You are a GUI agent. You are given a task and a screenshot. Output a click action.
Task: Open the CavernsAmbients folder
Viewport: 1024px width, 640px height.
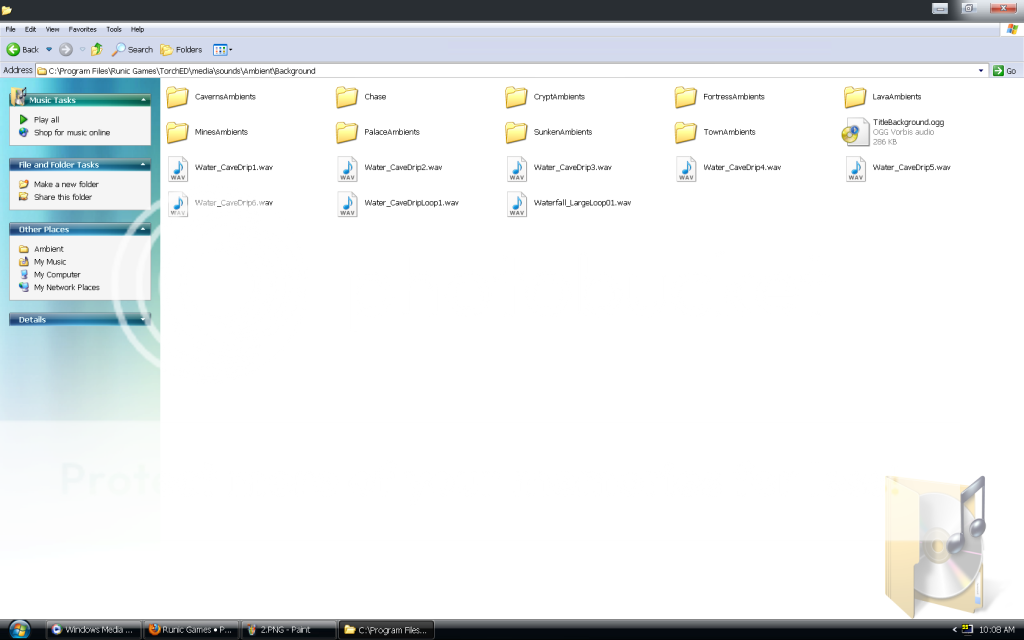click(x=178, y=97)
